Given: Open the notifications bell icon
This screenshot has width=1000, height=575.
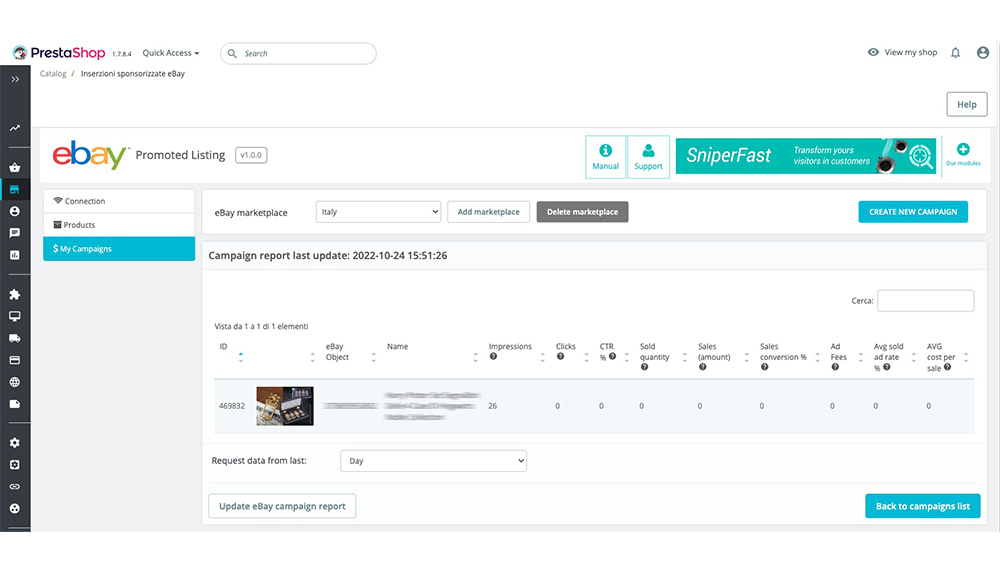Looking at the screenshot, I should tap(955, 53).
